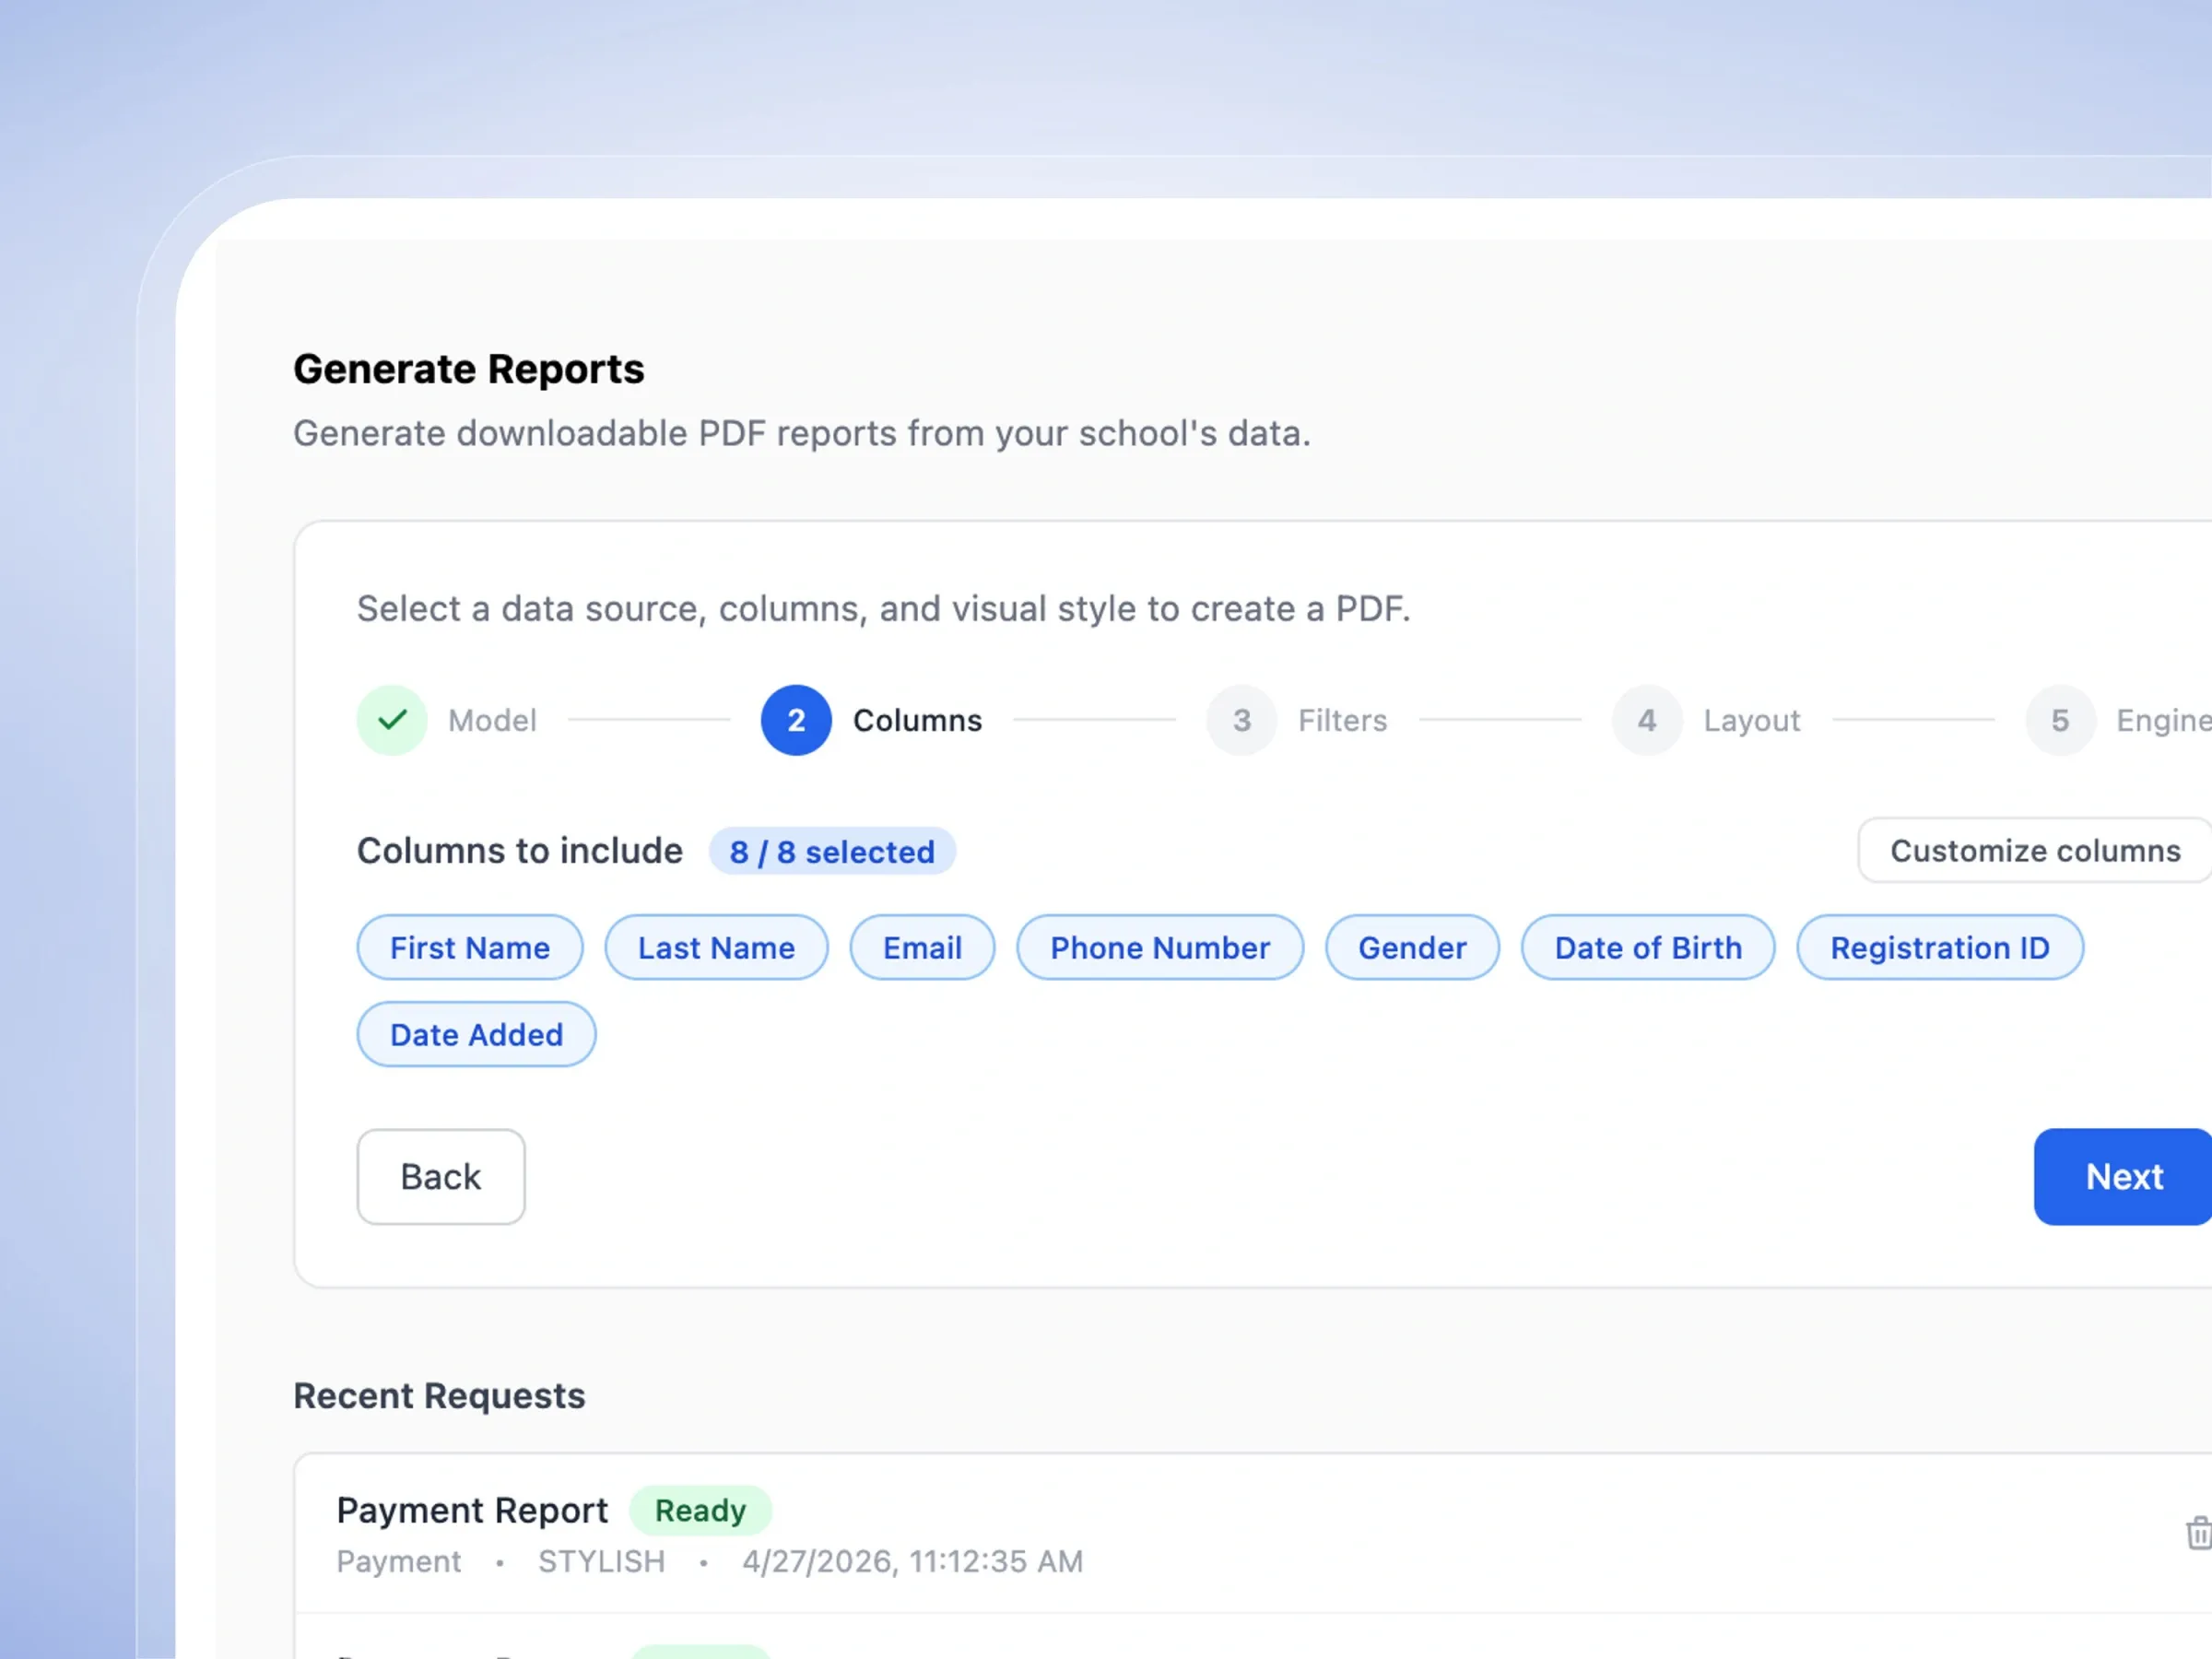2212x1659 pixels.
Task: Click the Engine step label
Action: (2164, 720)
